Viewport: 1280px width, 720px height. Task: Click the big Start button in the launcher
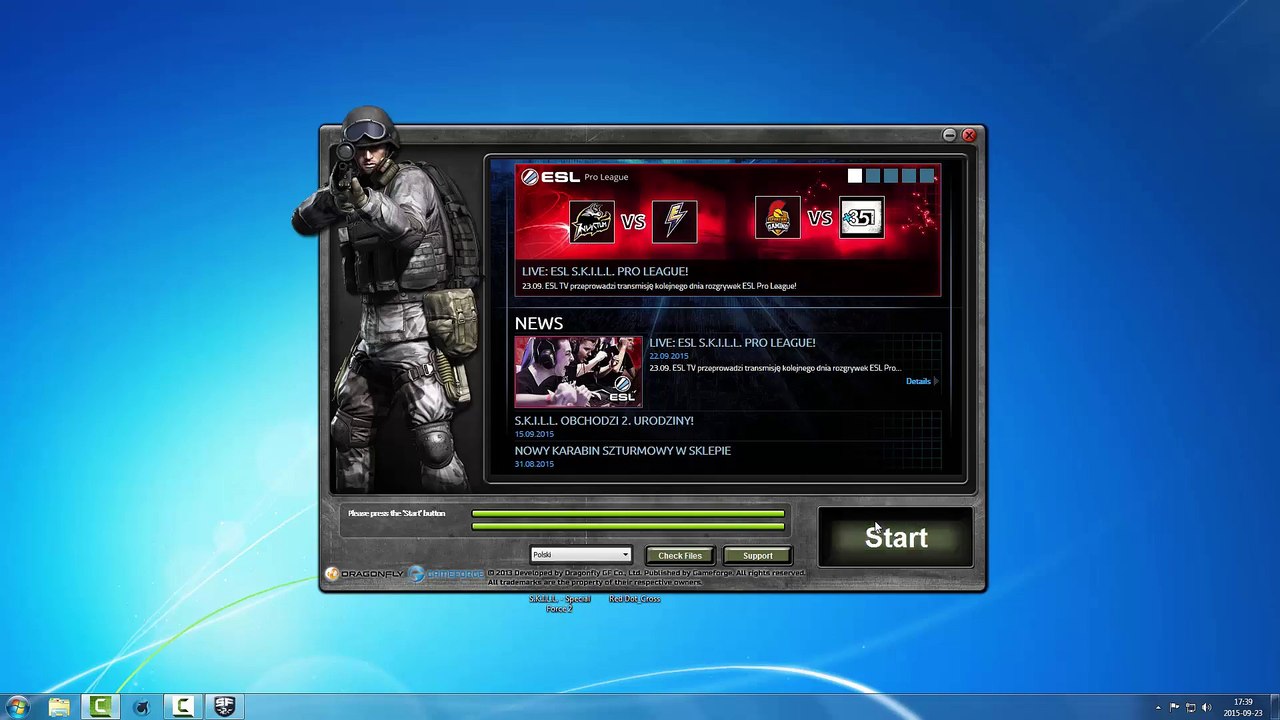(895, 537)
